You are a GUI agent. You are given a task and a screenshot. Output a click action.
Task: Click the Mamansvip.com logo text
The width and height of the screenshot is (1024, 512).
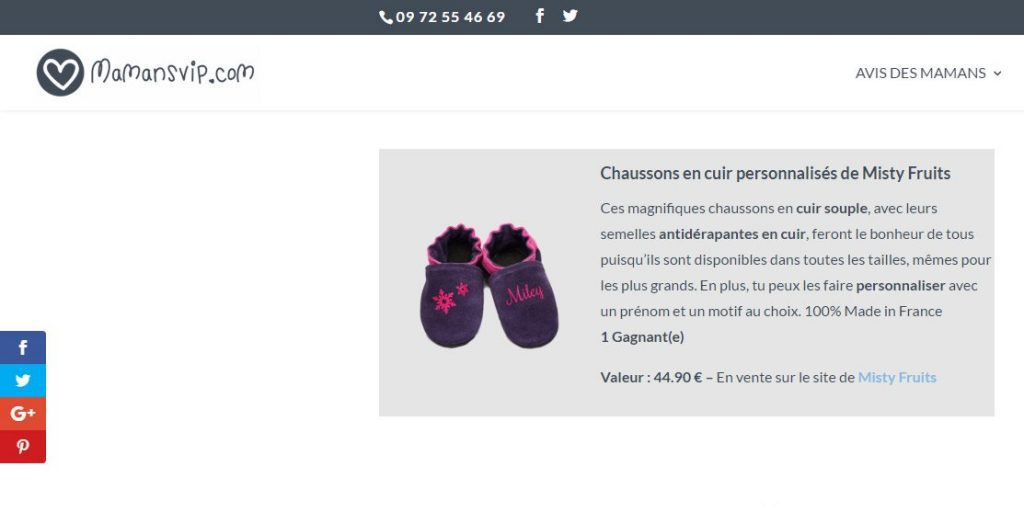pos(172,71)
